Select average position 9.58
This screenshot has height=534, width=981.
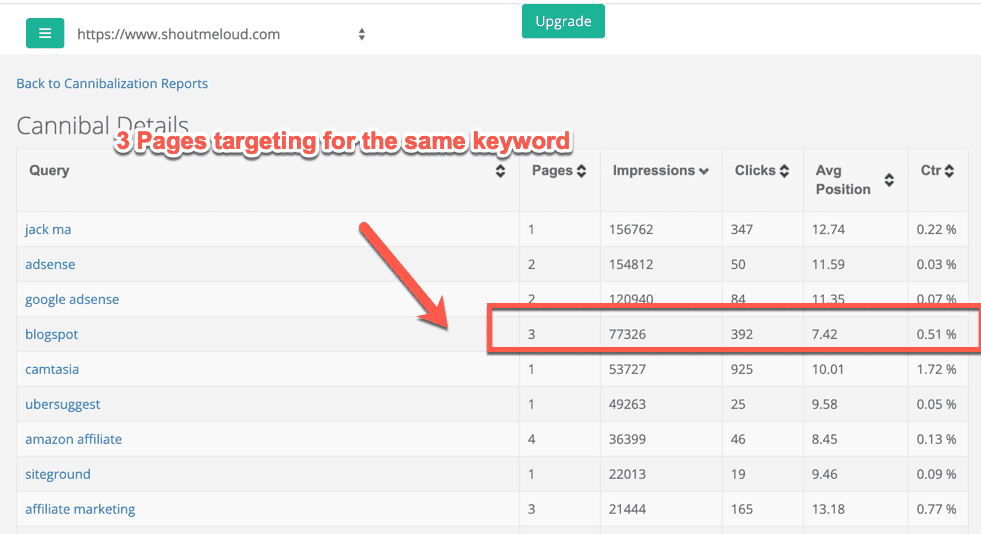(825, 405)
